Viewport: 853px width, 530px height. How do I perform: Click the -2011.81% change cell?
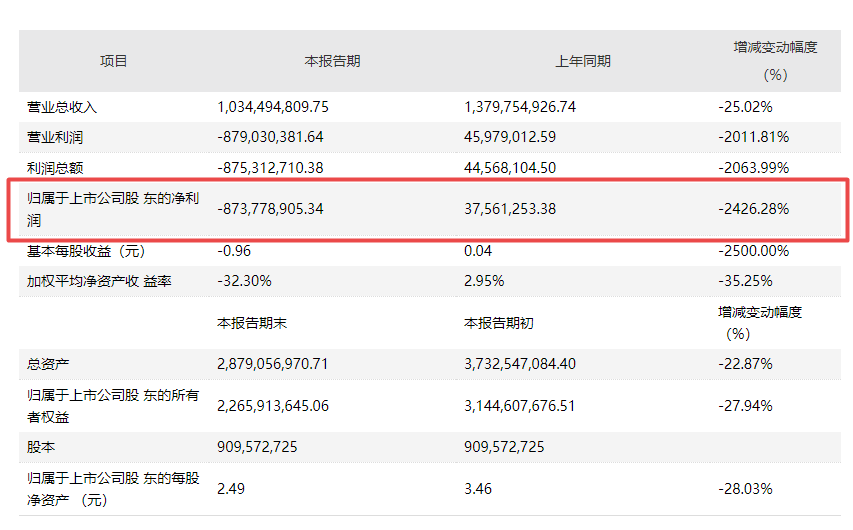point(753,137)
